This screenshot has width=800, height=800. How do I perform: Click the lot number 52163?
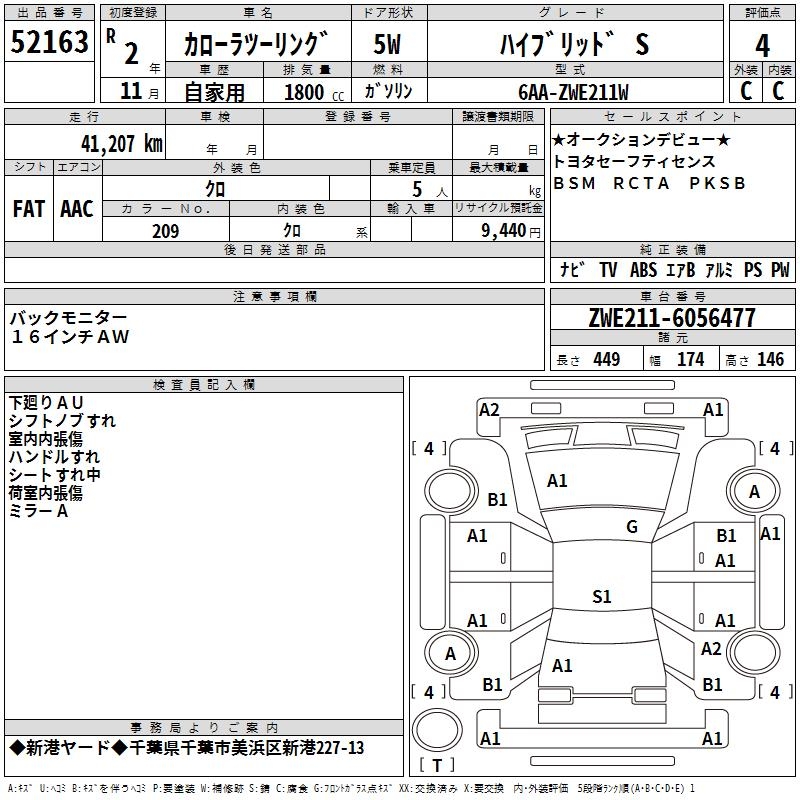(50, 43)
